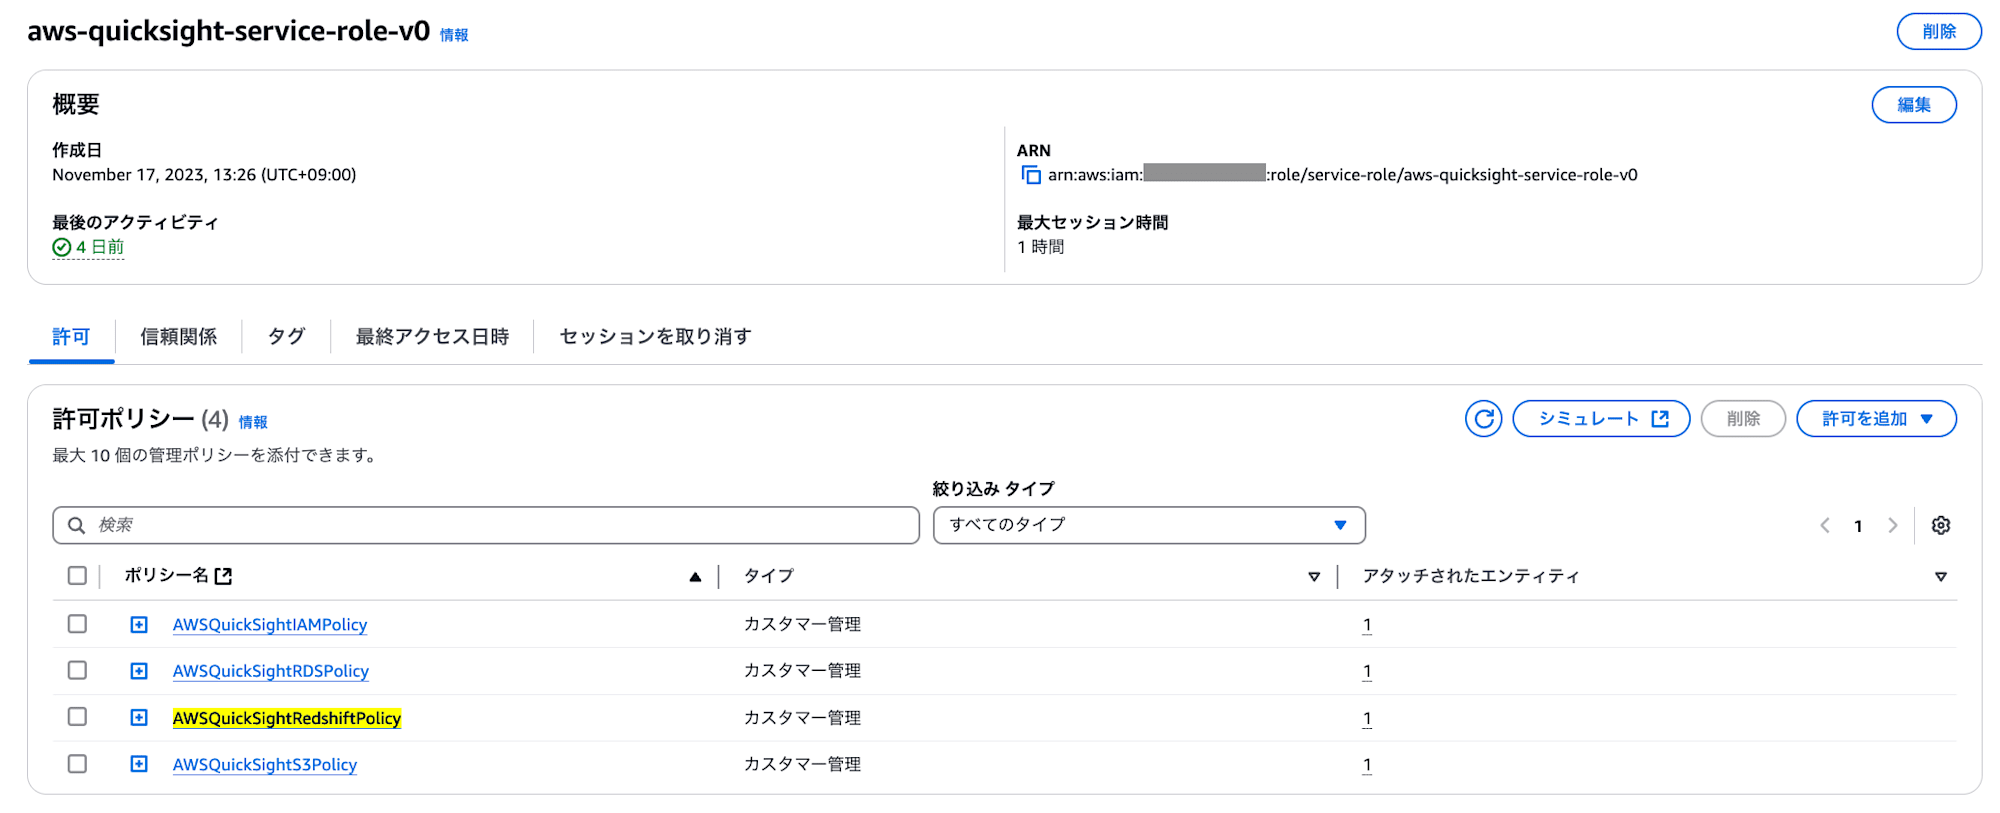This screenshot has height=813, width=2000.
Task: Open the 許可を追加 dropdown button
Action: pyautogui.click(x=1876, y=419)
